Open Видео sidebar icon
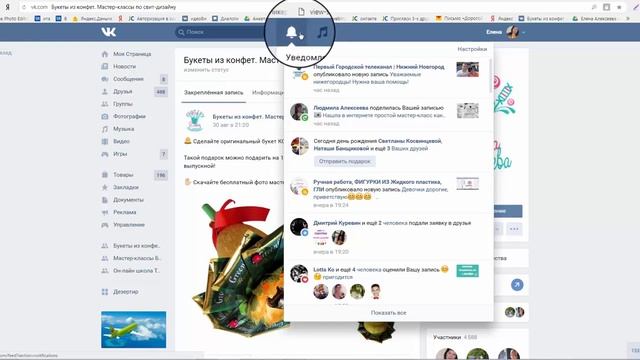The image size is (640, 360). point(105,141)
